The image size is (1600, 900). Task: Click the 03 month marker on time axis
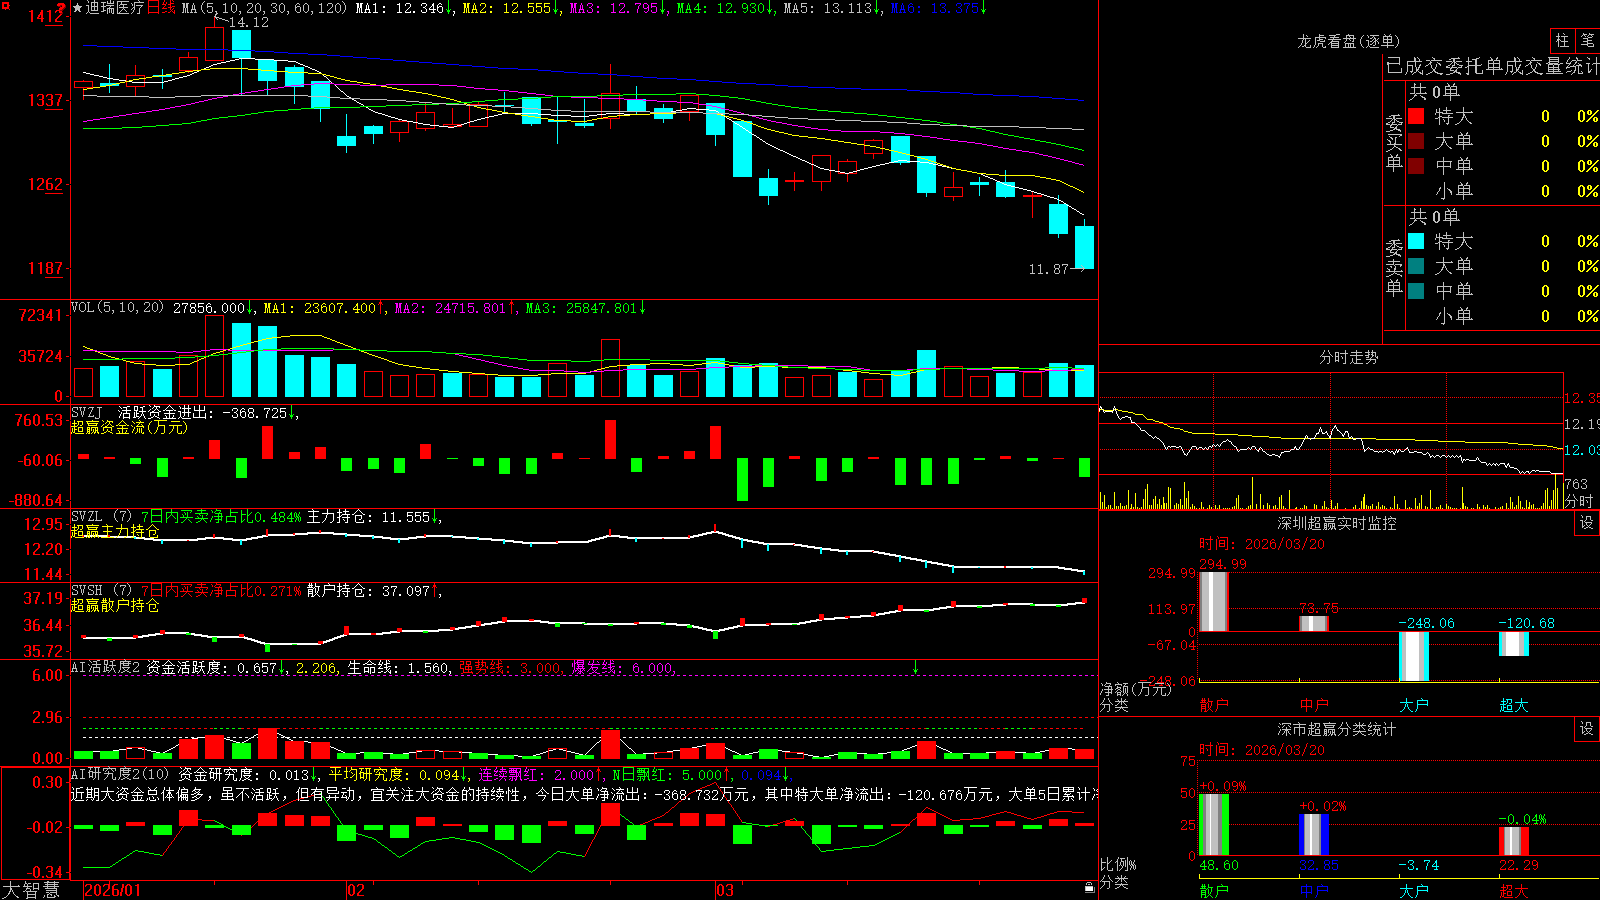tap(725, 890)
